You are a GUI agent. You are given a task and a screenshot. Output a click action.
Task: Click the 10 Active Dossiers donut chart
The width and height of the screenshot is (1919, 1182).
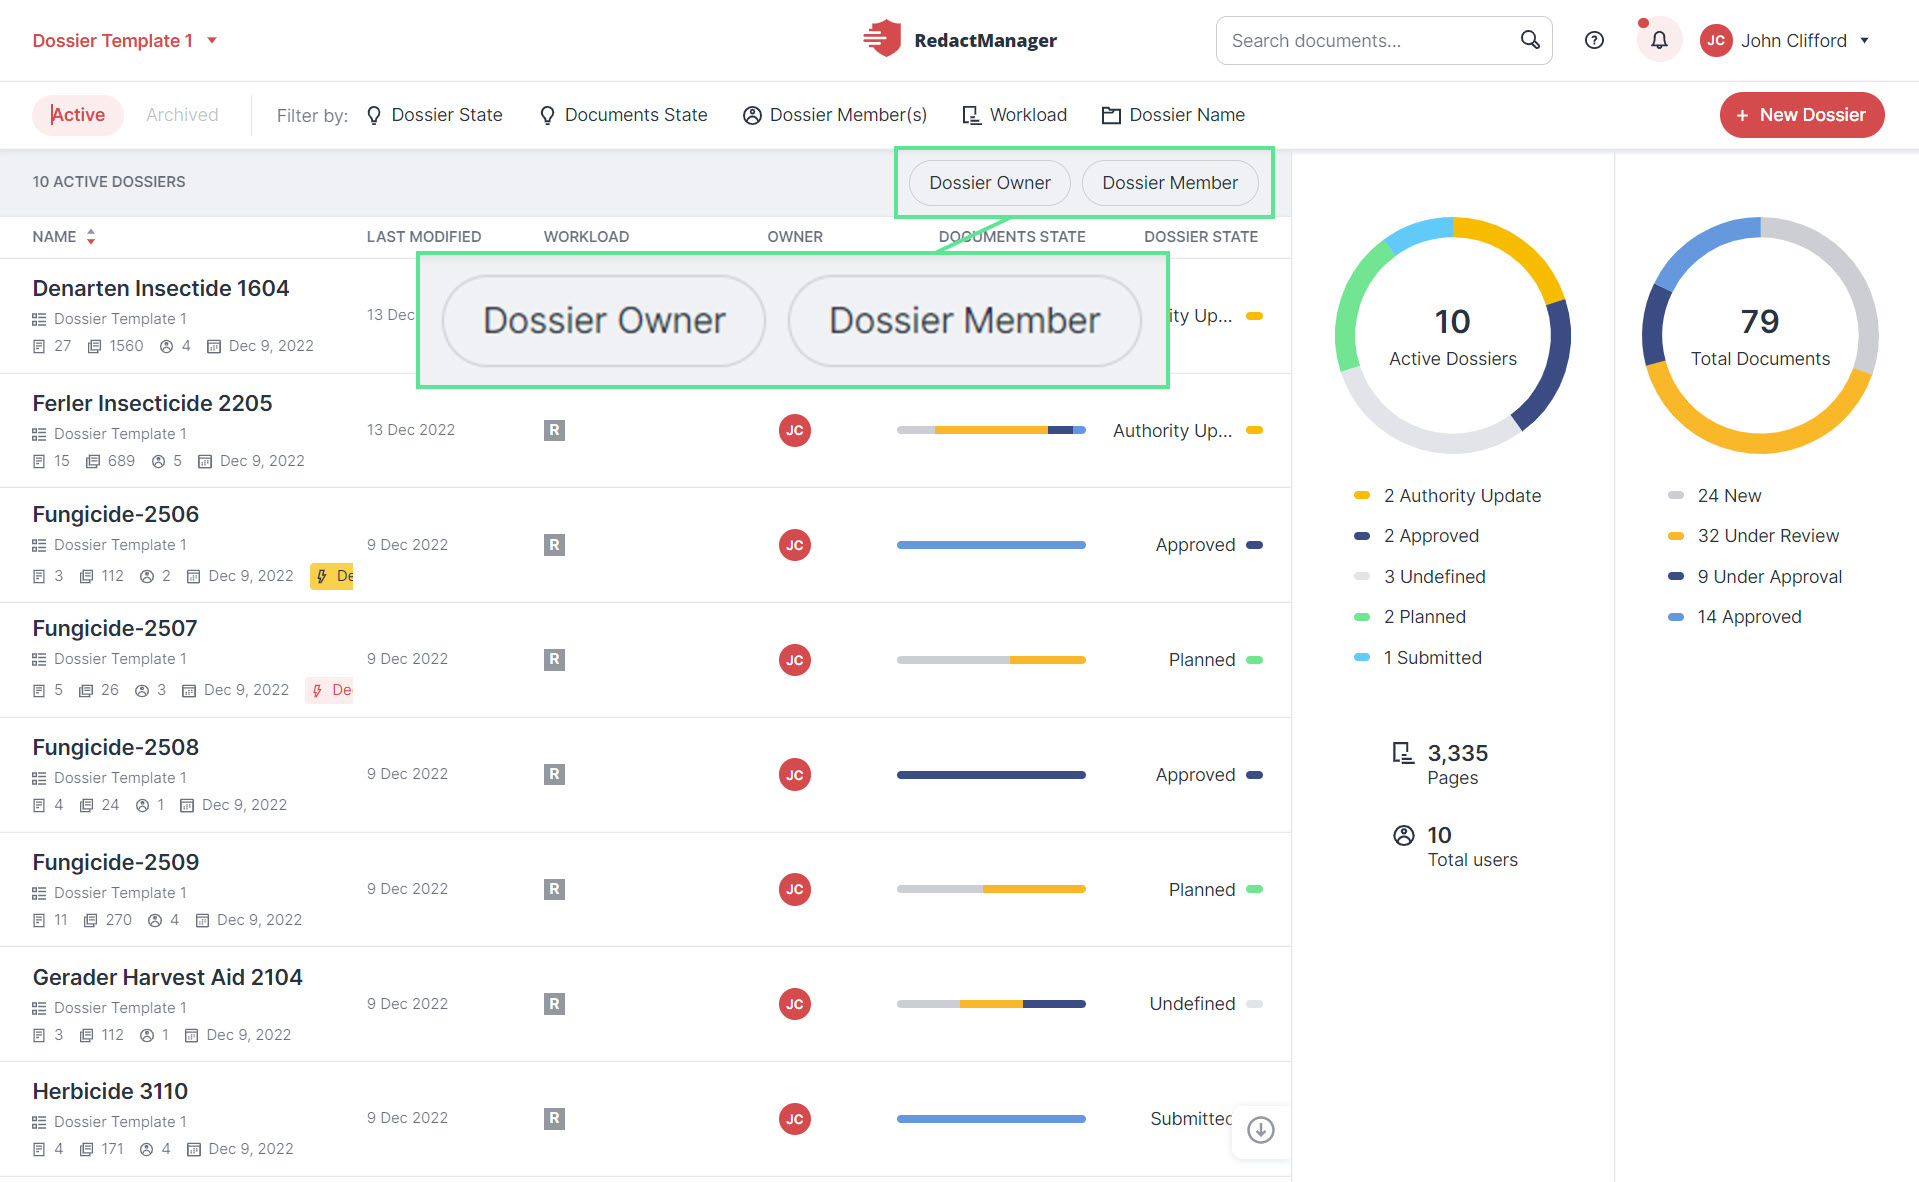(1453, 335)
